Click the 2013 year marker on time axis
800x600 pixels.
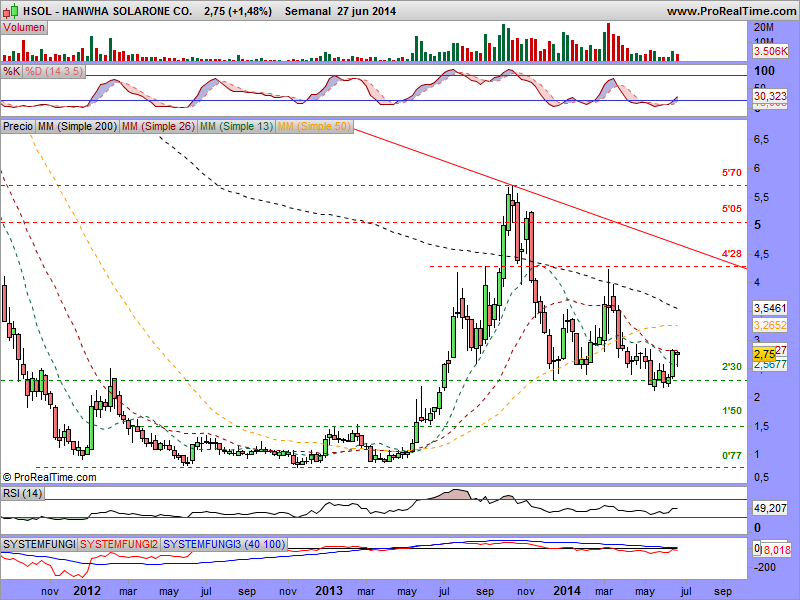(x=329, y=591)
